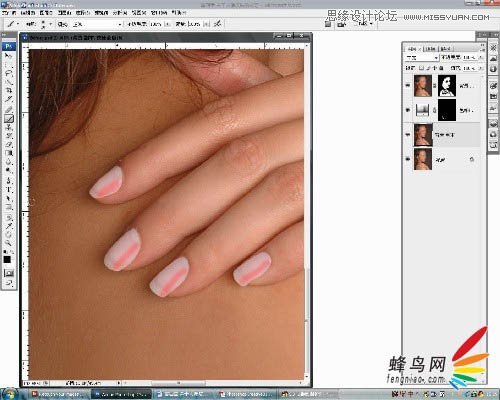Open the Edit menu
Screen dimensions: 500x400
pyautogui.click(x=28, y=13)
